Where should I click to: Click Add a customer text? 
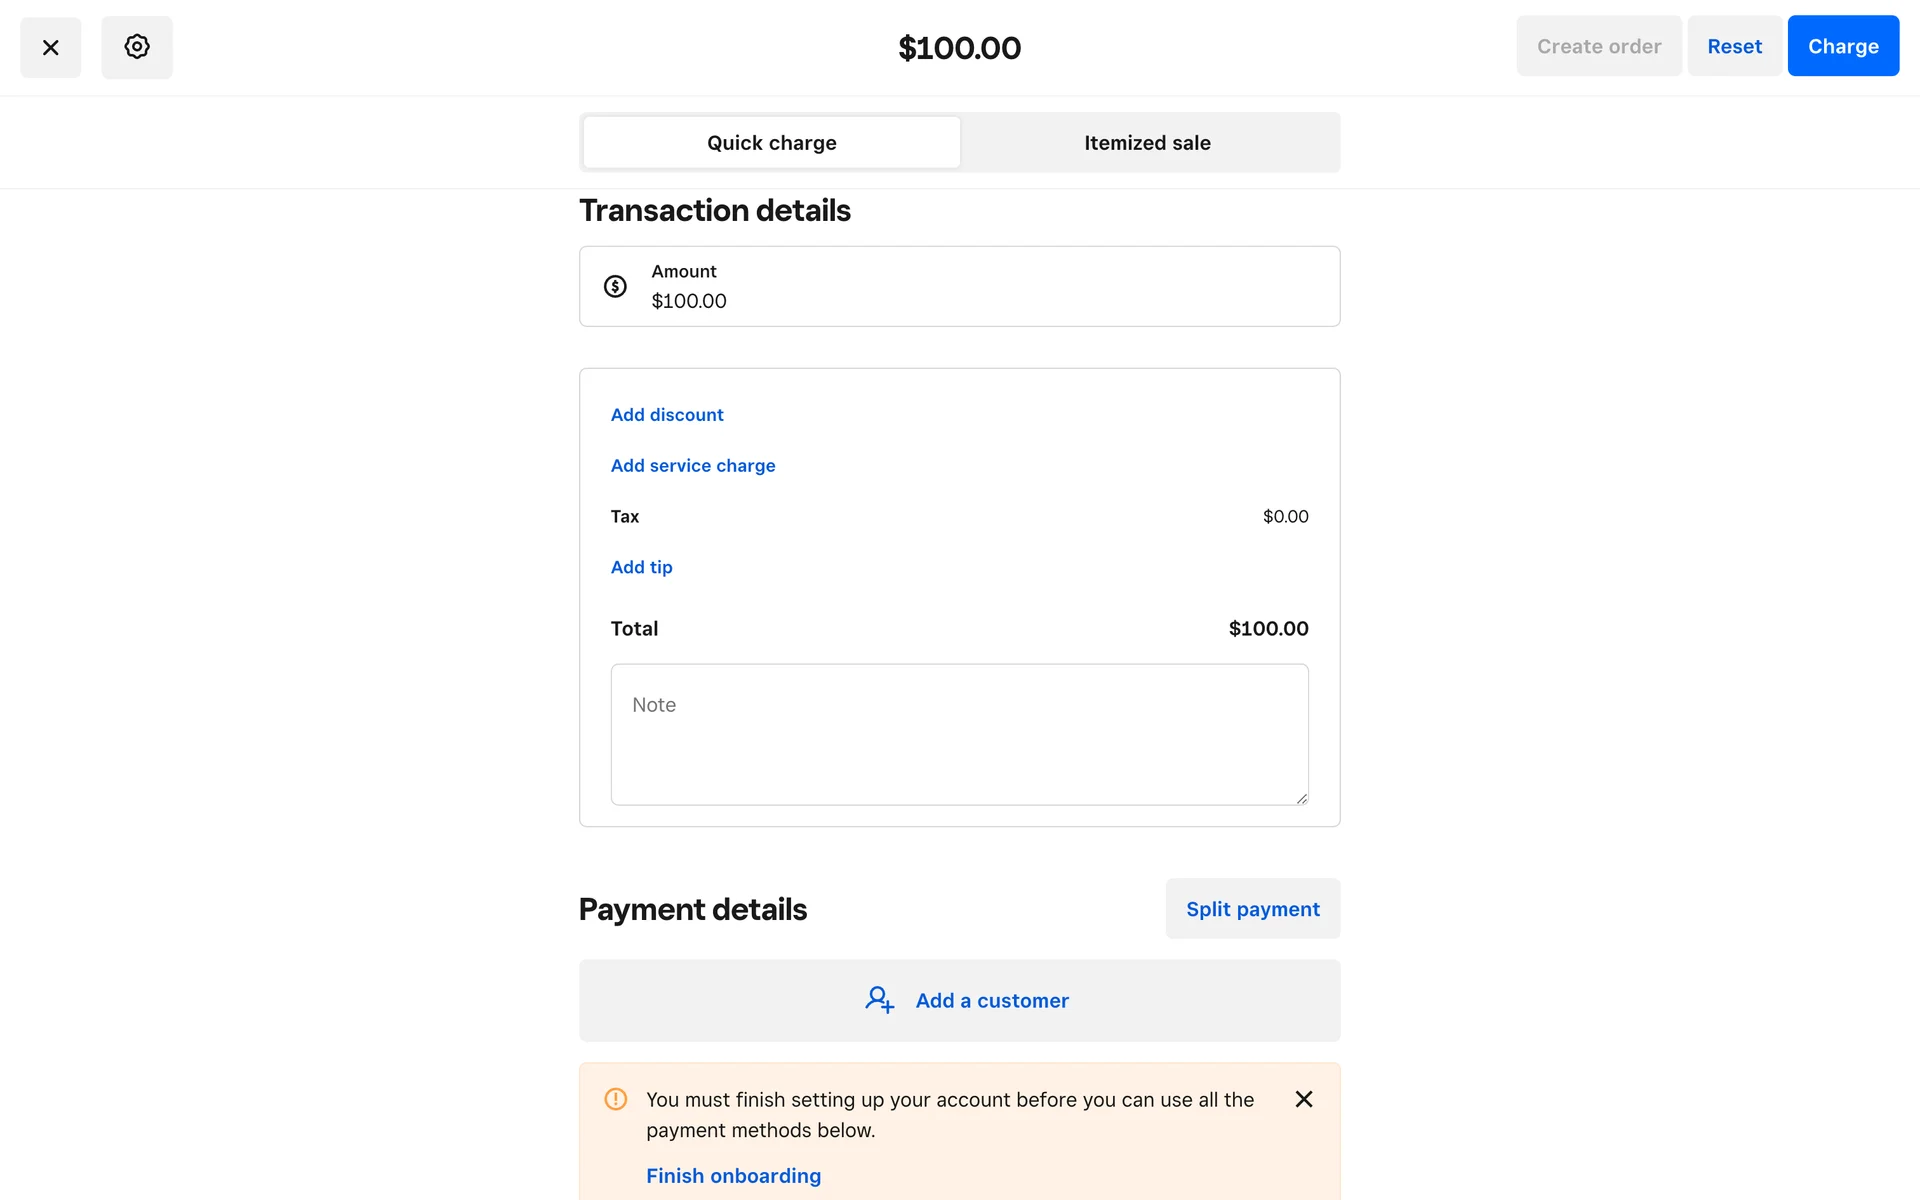pos(992,1001)
